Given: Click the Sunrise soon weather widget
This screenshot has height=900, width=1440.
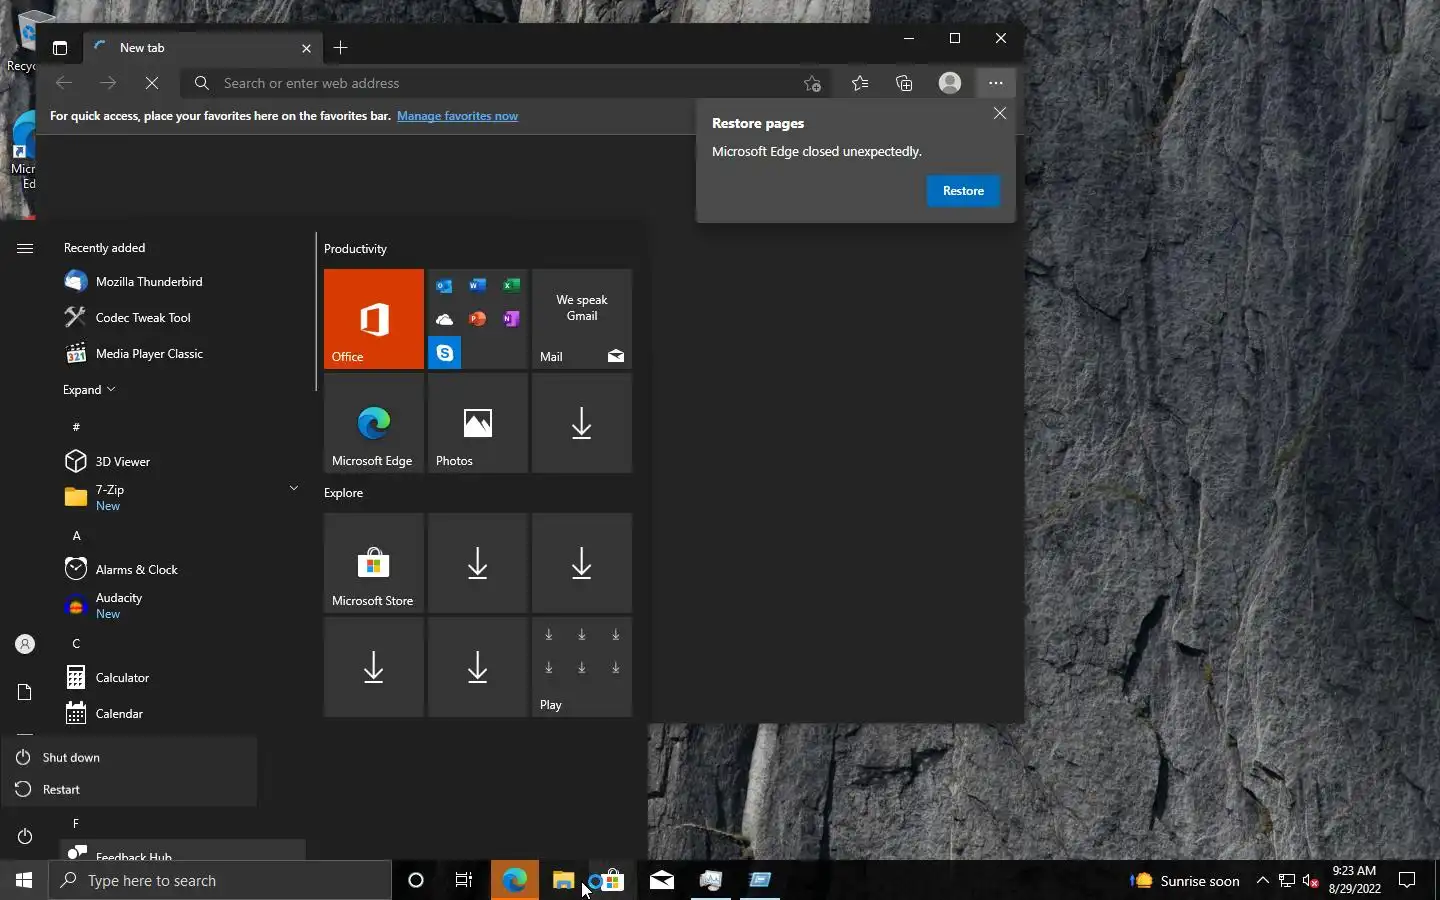Looking at the screenshot, I should click(1185, 881).
